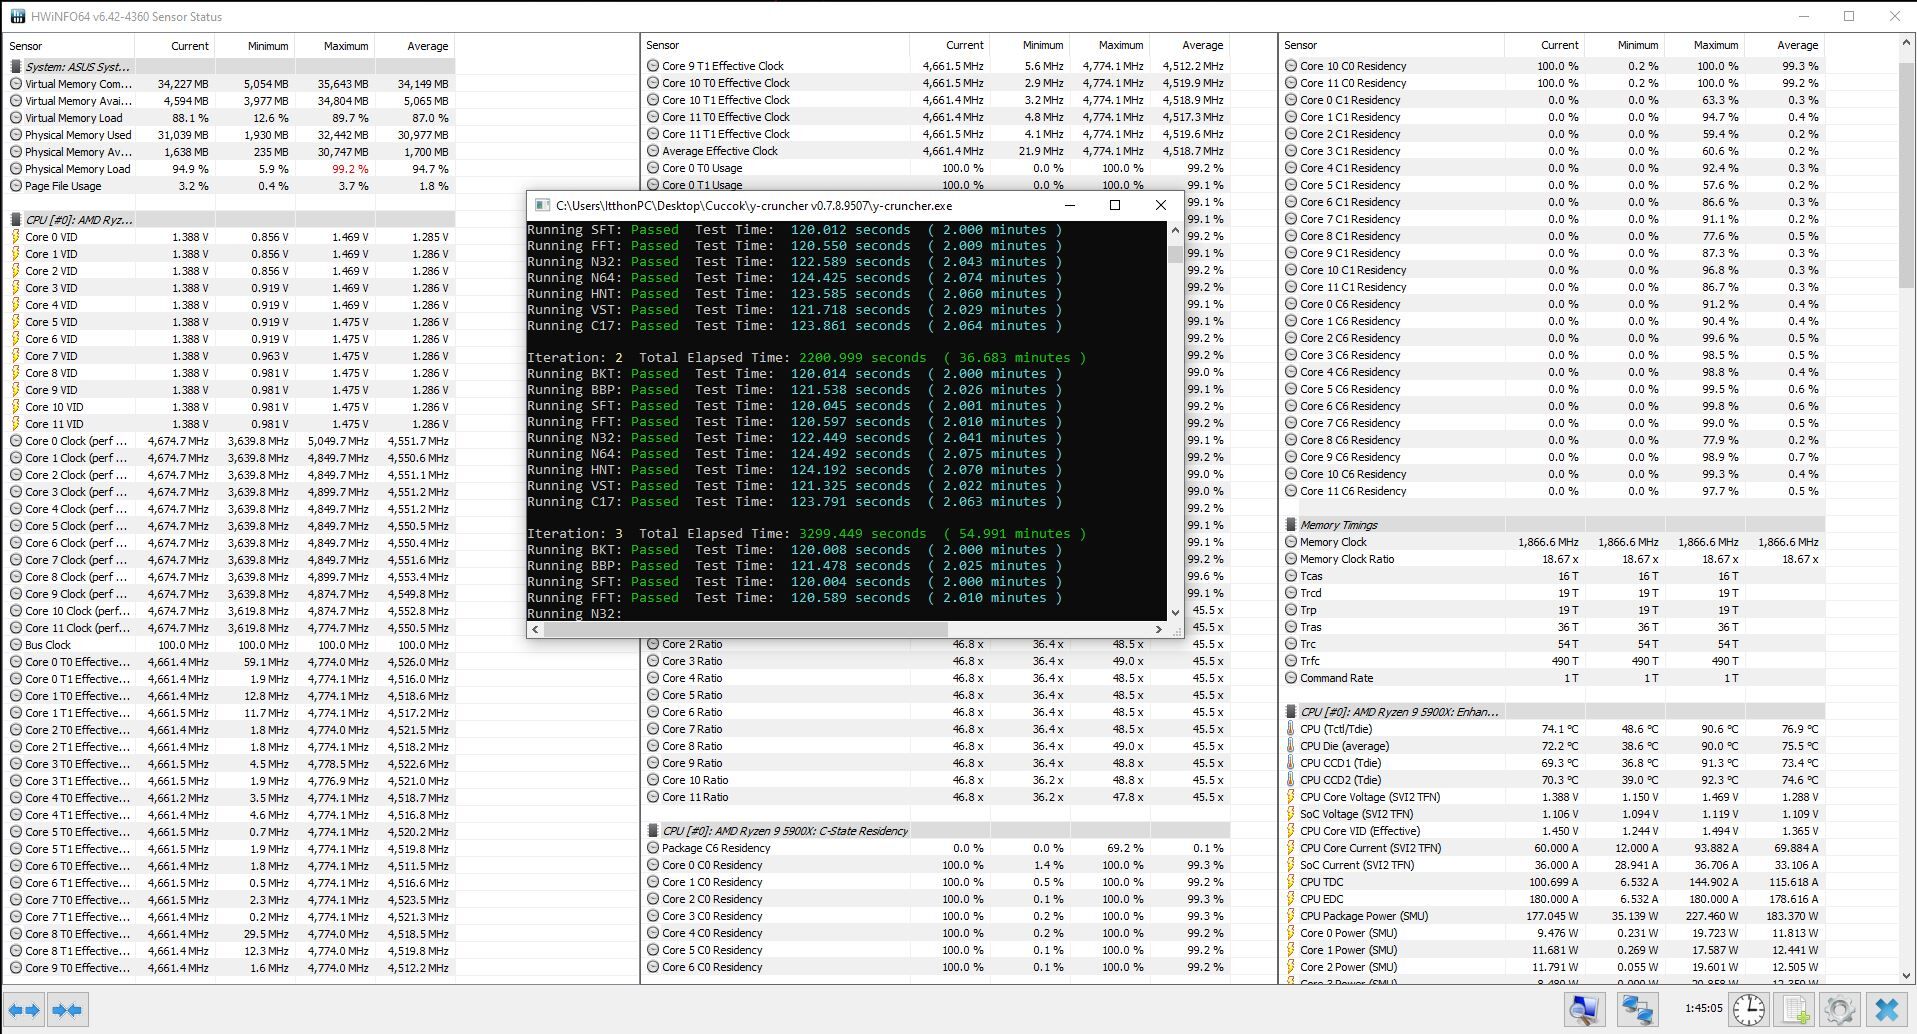
Task: Minimize the y-cruncher console window
Action: click(1069, 205)
